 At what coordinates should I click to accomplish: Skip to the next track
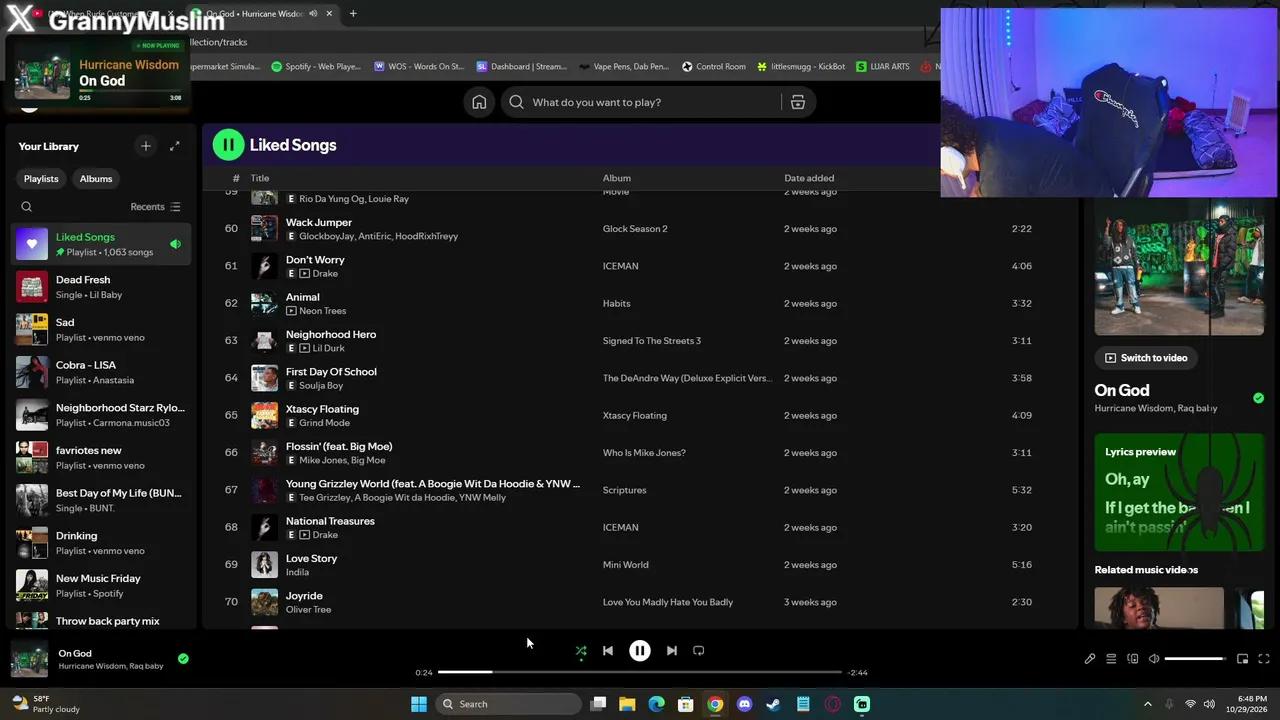pyautogui.click(x=672, y=651)
